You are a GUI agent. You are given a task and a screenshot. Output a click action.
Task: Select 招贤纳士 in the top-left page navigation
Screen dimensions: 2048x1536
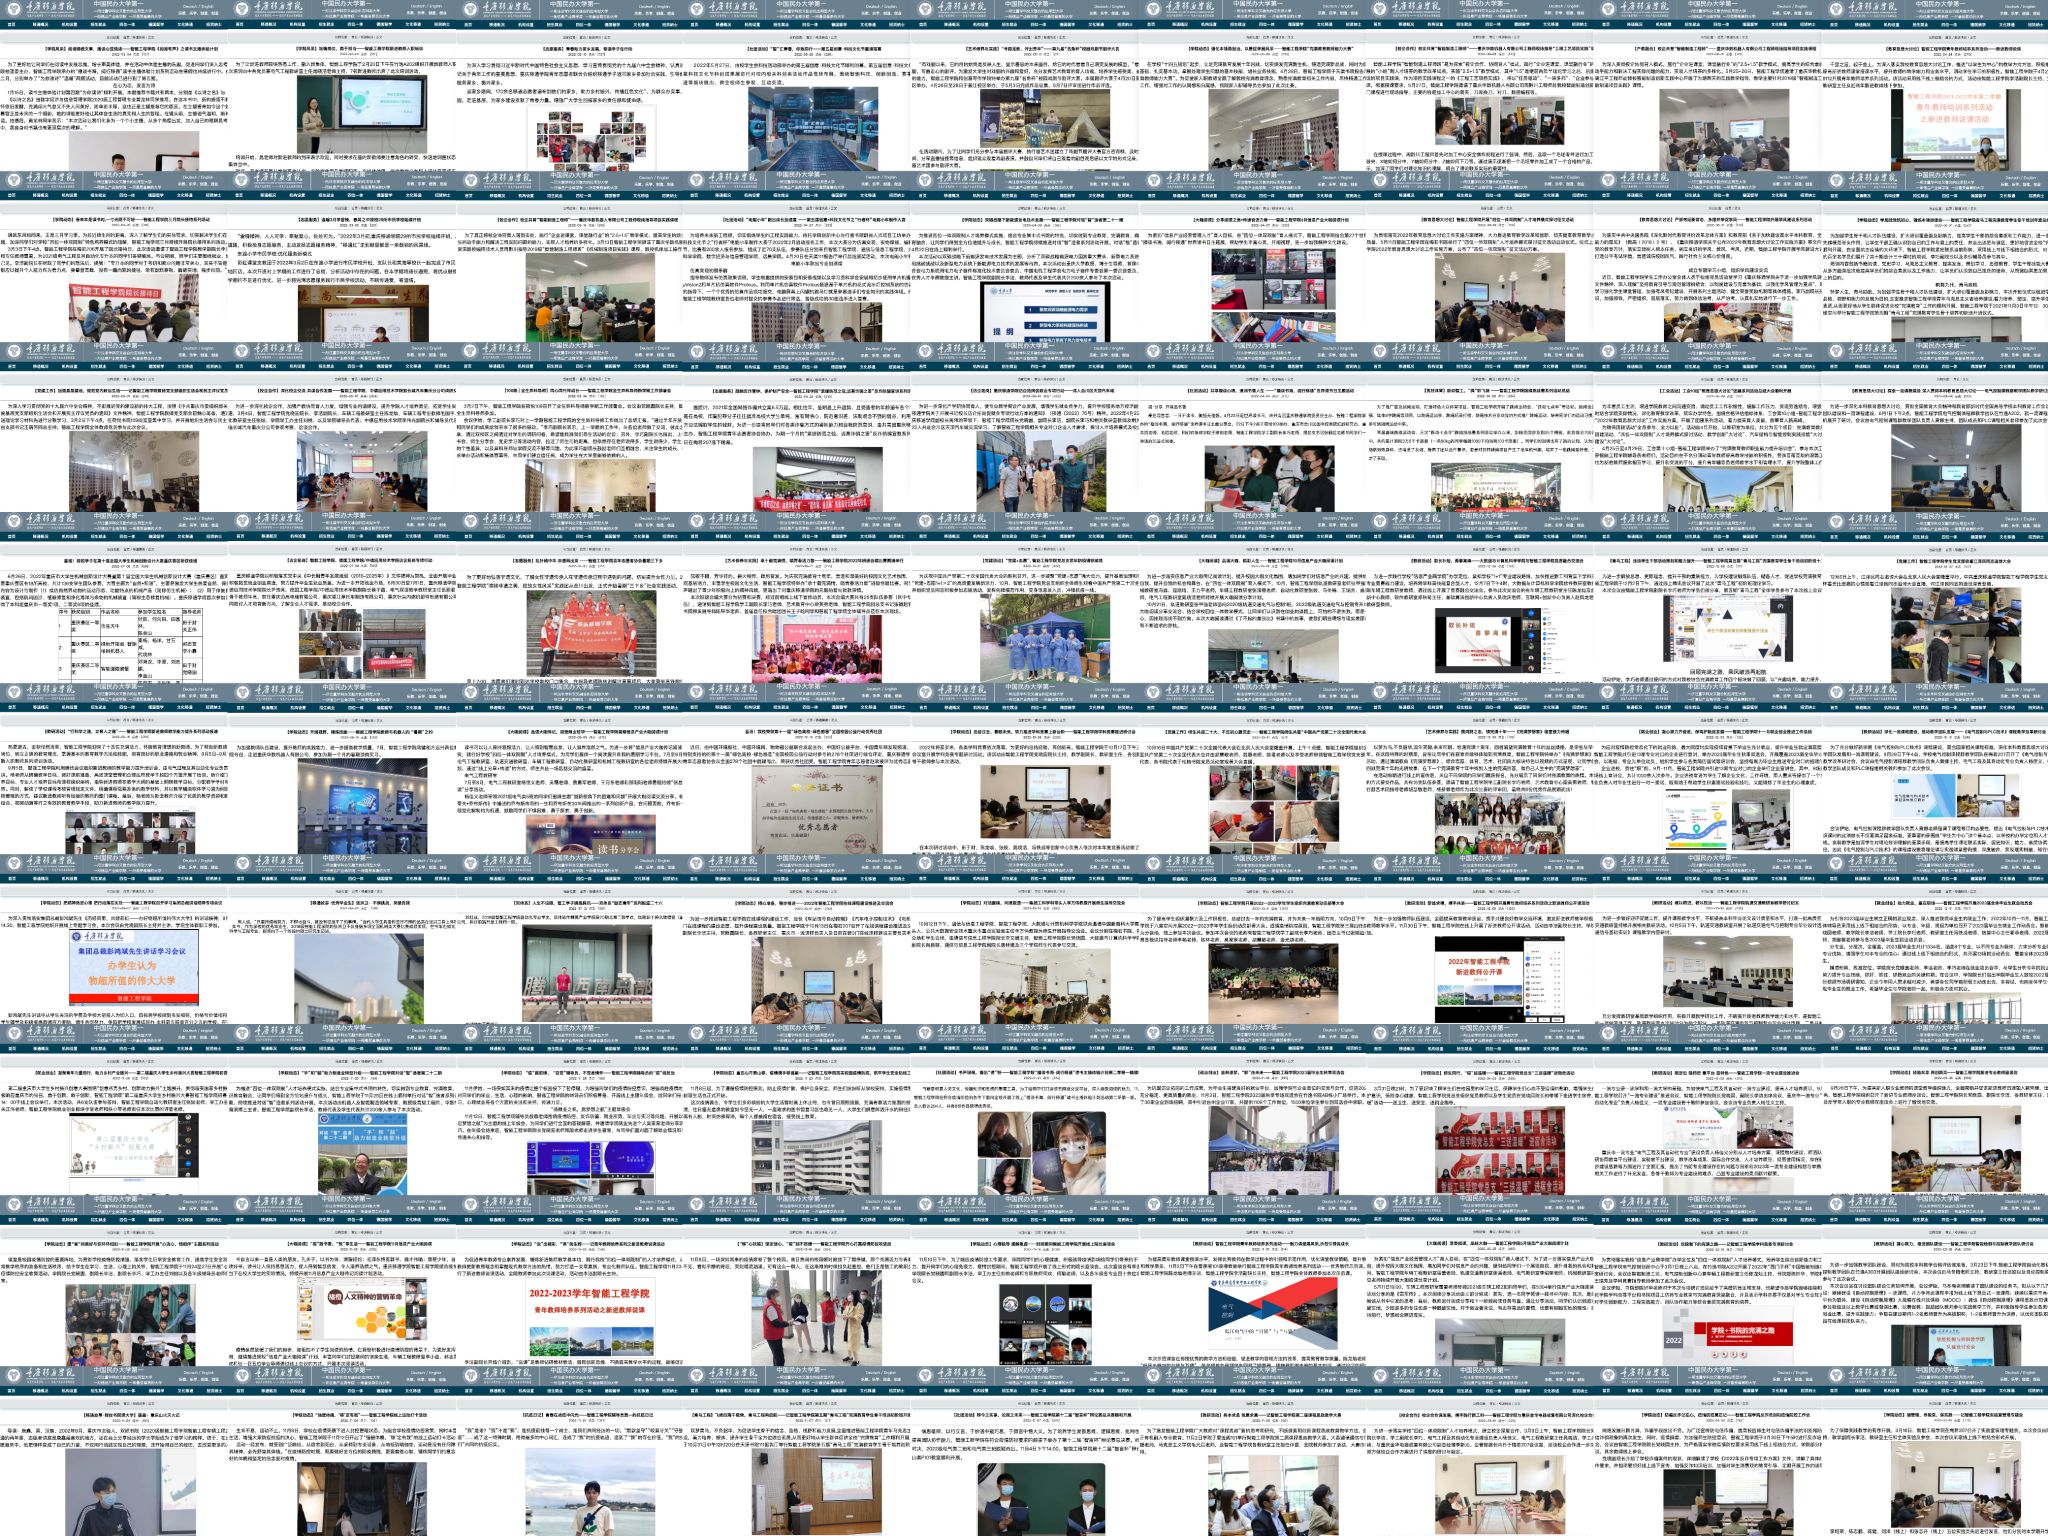click(x=214, y=25)
